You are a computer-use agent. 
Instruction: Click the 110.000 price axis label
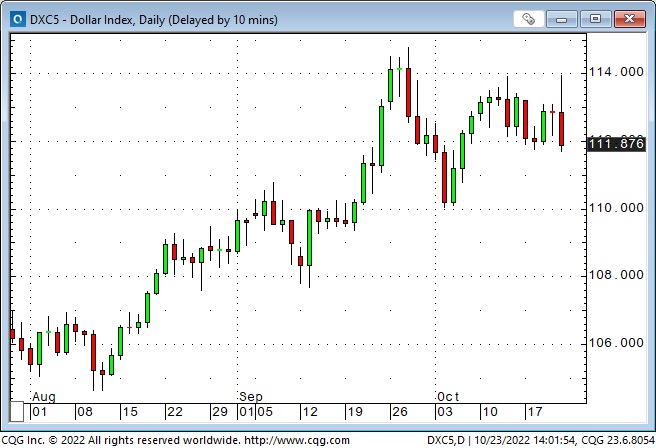point(616,208)
